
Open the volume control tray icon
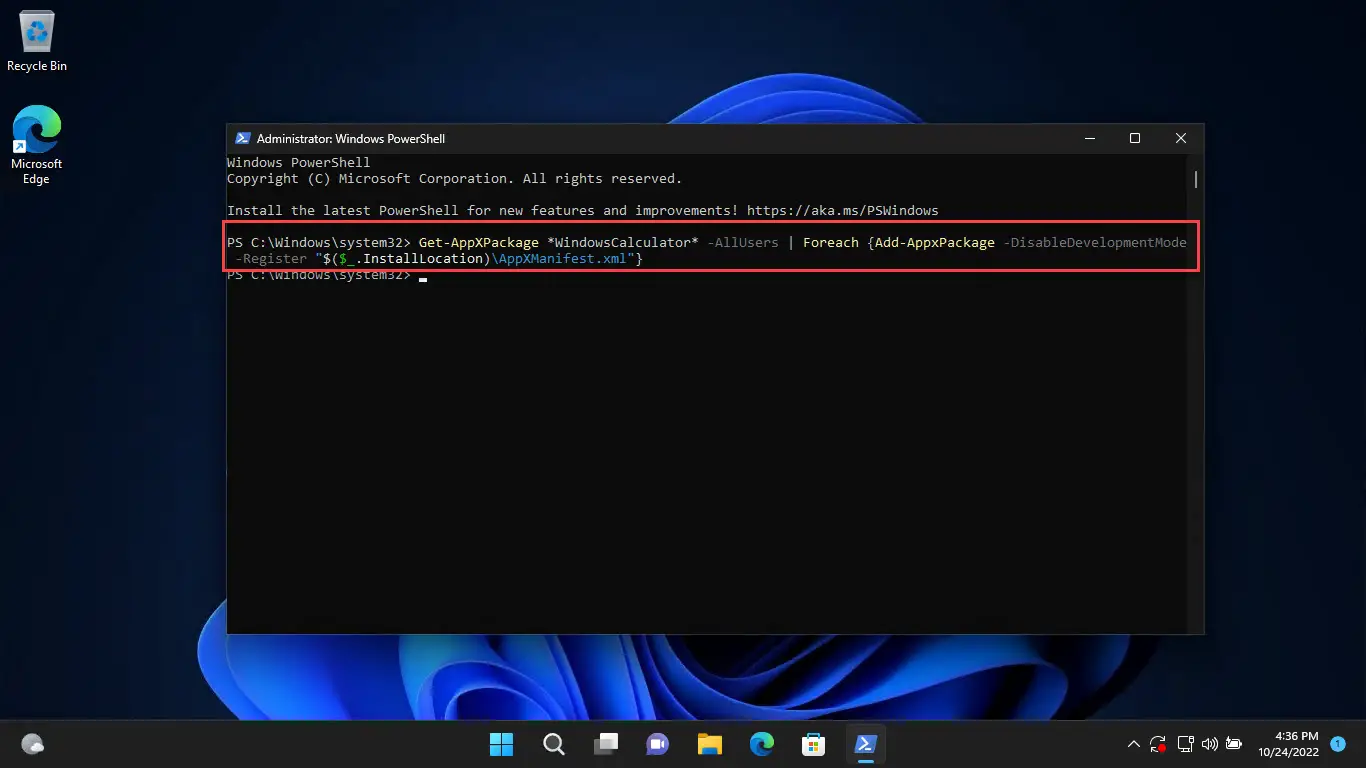click(1209, 744)
